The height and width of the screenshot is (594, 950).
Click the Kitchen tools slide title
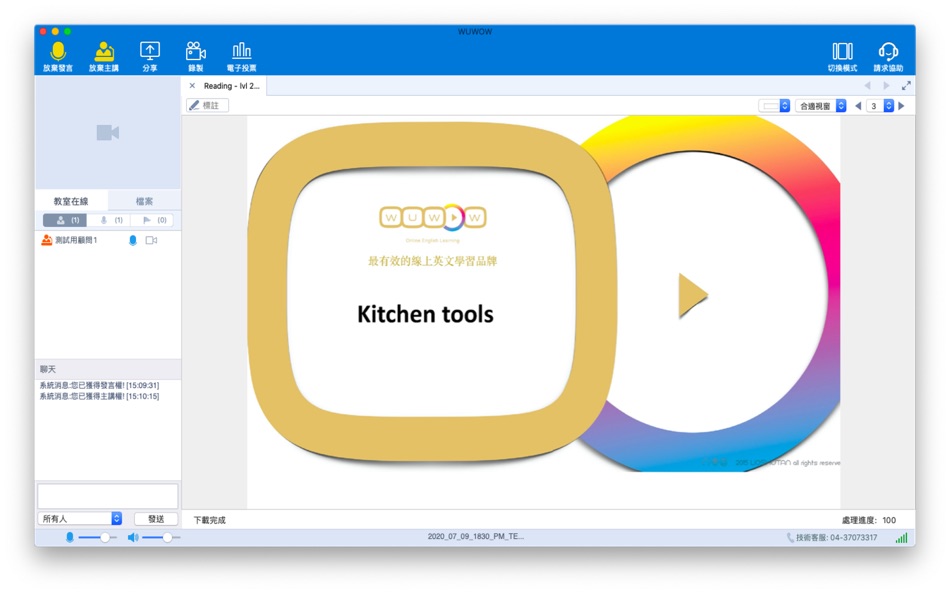pyautogui.click(x=425, y=315)
